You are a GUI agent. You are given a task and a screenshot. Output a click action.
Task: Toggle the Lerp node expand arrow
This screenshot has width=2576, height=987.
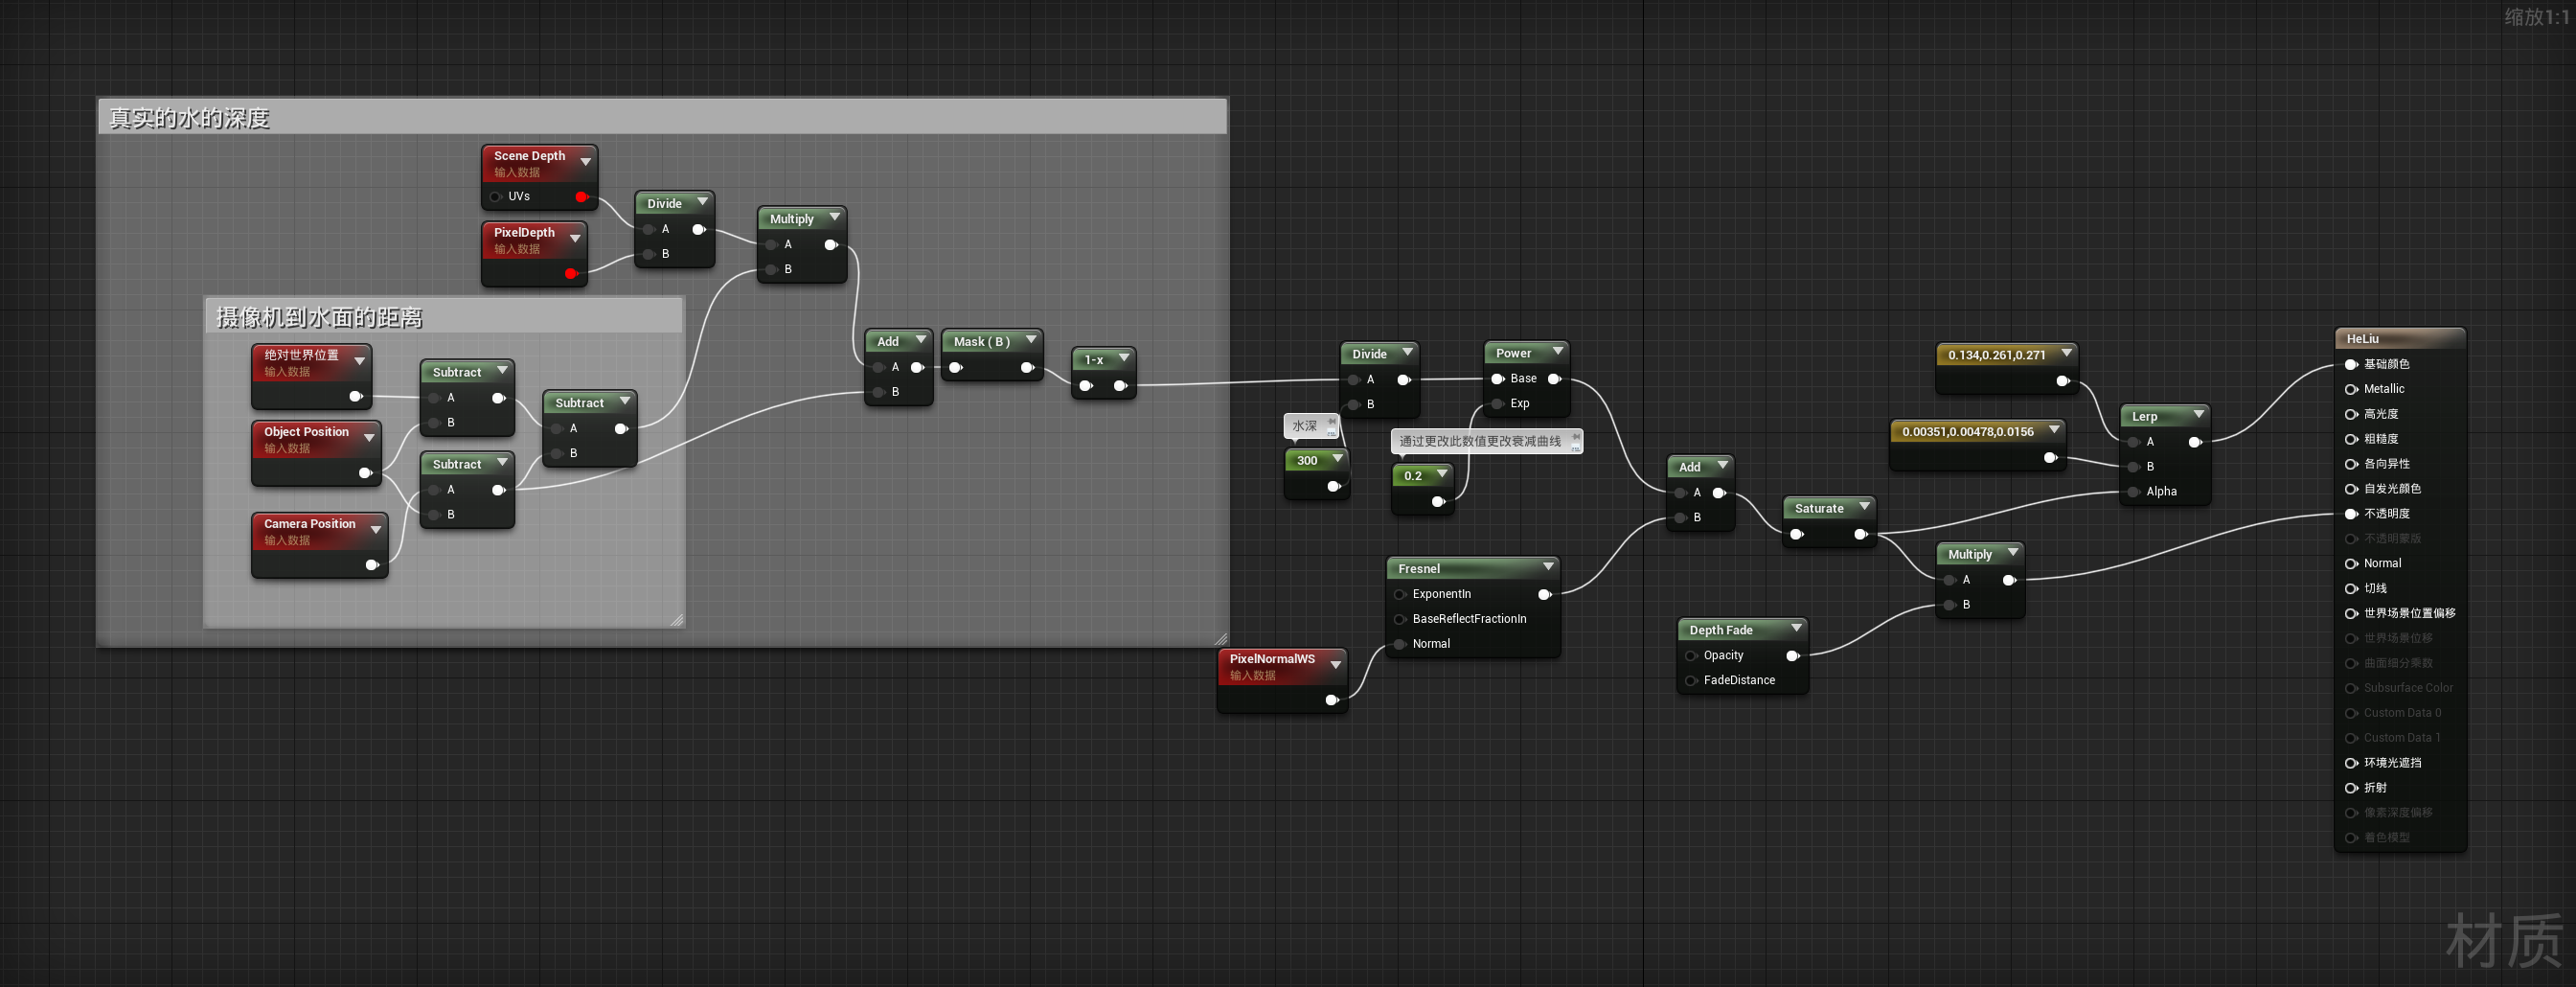(2199, 414)
